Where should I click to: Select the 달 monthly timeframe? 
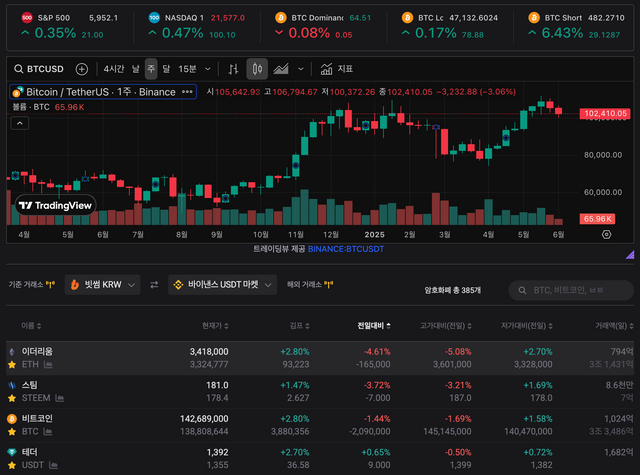166,69
